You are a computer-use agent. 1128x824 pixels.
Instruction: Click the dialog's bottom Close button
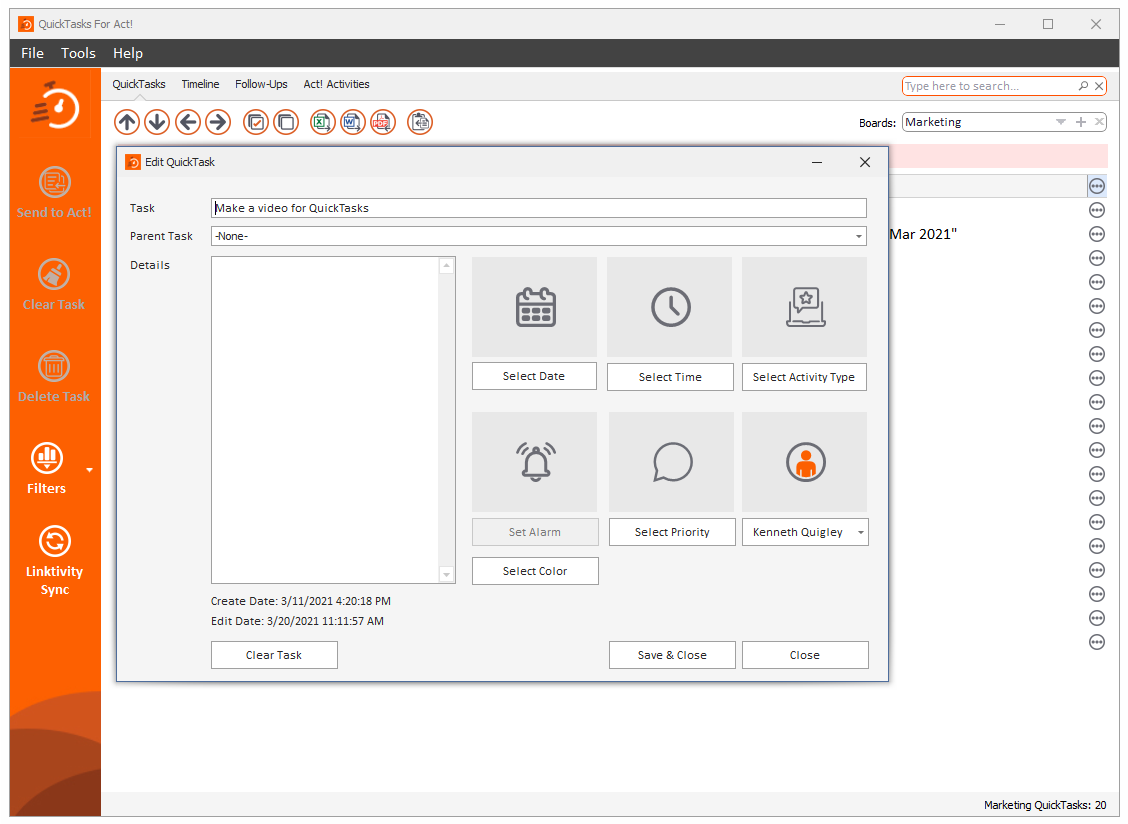pyautogui.click(x=805, y=656)
